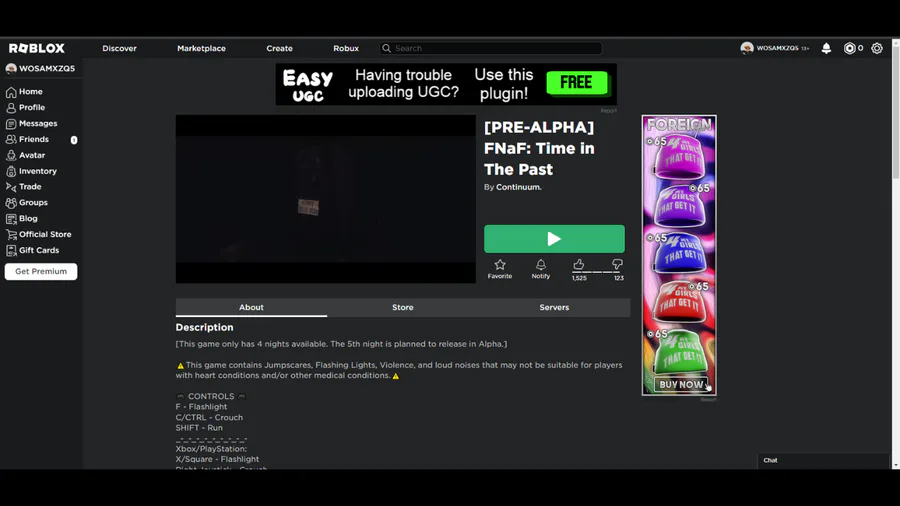The width and height of the screenshot is (900, 506).
Task: Click the '[PRE-ALPHA] FNaF: Time in The Past' title
Action: point(539,149)
